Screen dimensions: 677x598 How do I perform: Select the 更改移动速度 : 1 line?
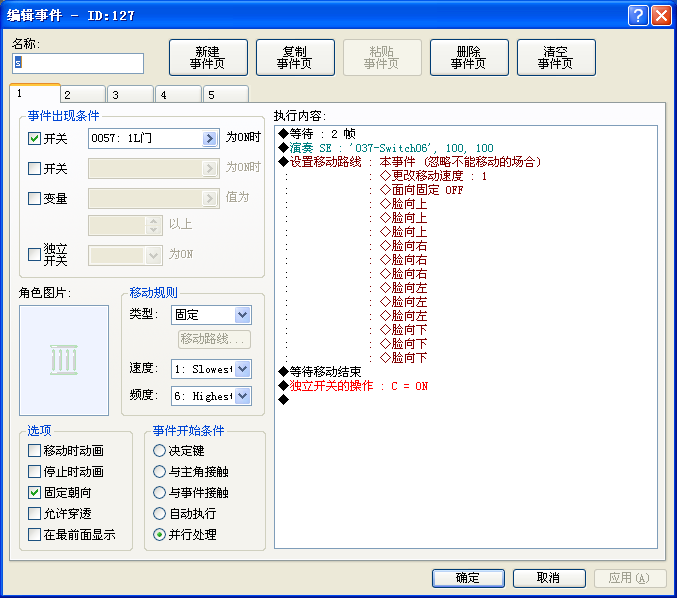[x=433, y=176]
